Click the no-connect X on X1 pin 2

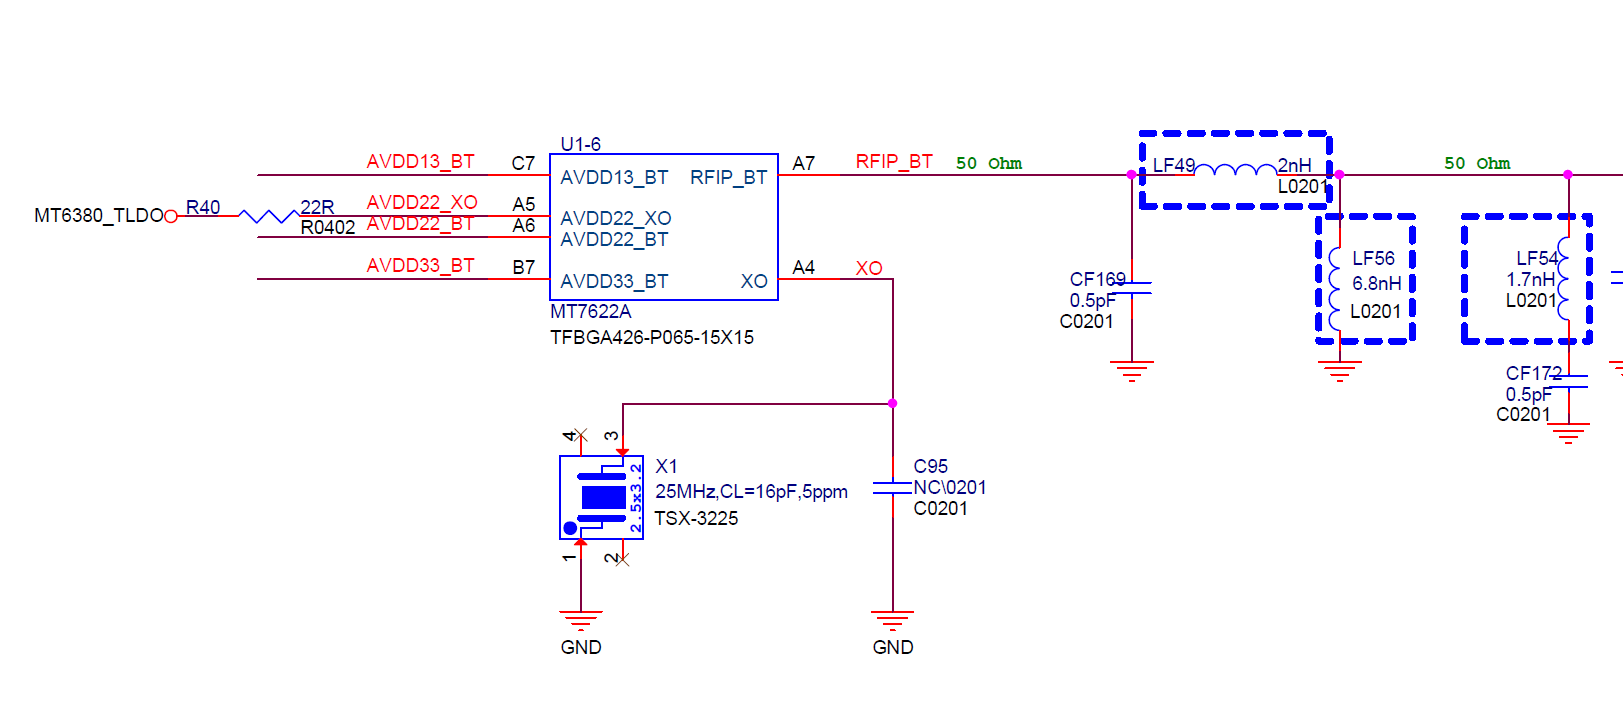[x=623, y=560]
